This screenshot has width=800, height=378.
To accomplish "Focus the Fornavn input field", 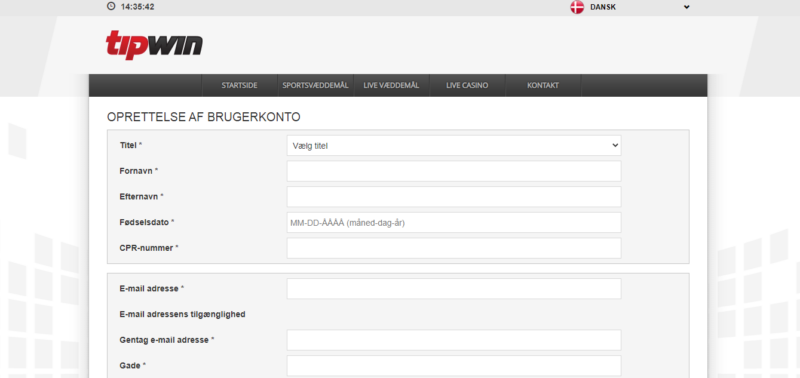I will [454, 171].
